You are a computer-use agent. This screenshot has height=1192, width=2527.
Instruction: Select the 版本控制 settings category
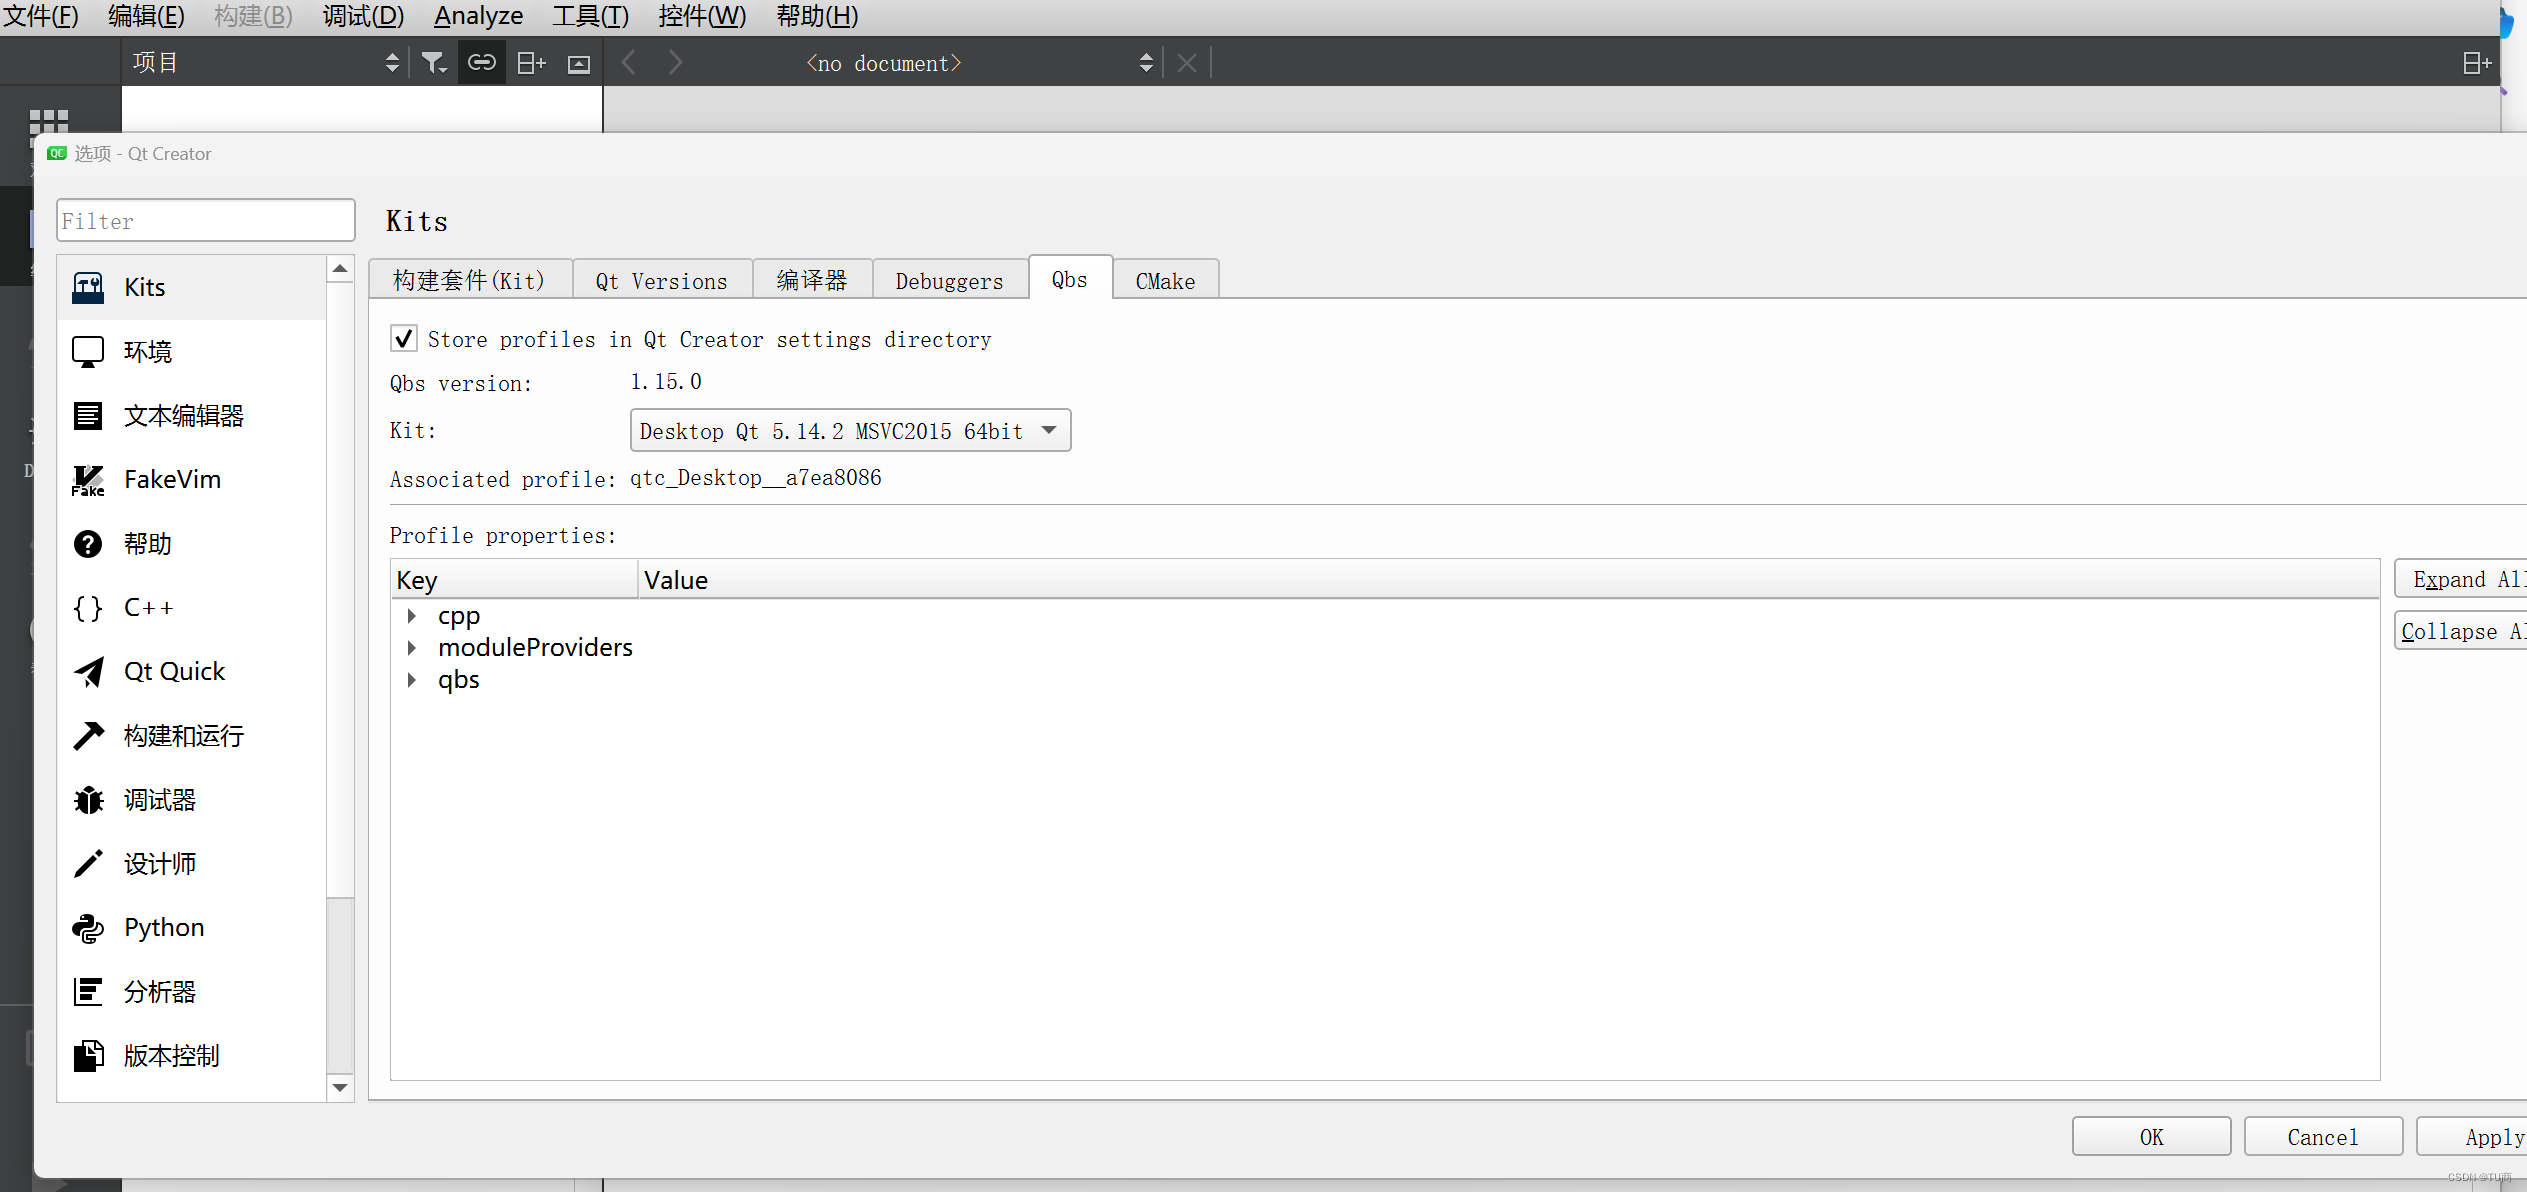(170, 1055)
